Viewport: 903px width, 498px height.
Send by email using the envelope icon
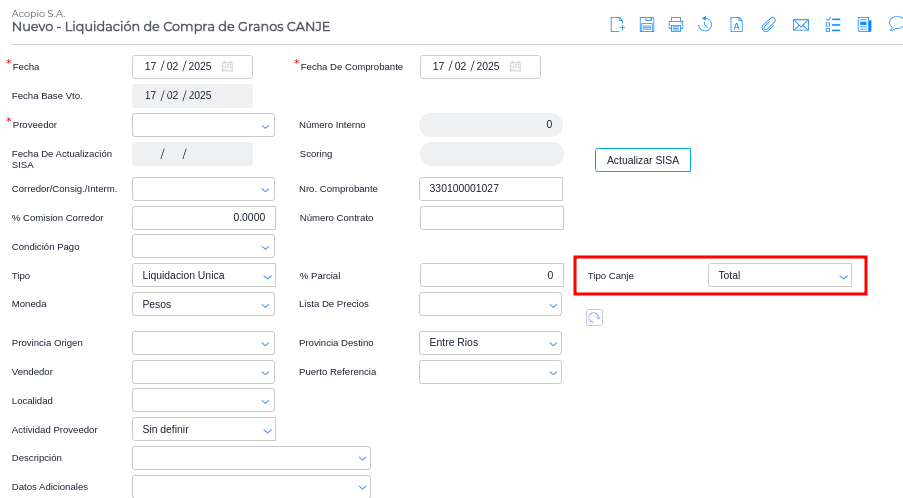coord(800,25)
